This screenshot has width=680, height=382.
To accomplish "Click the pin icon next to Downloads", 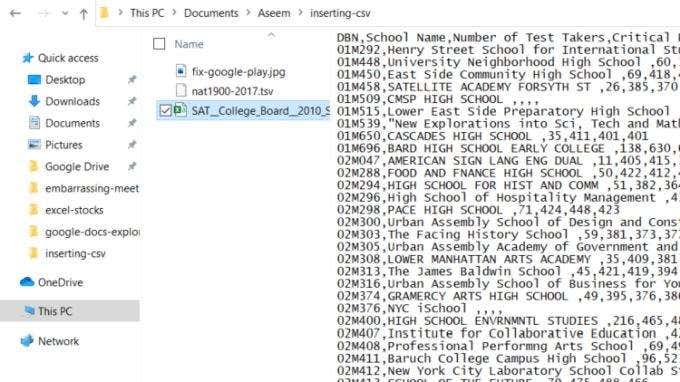I will pyautogui.click(x=132, y=101).
